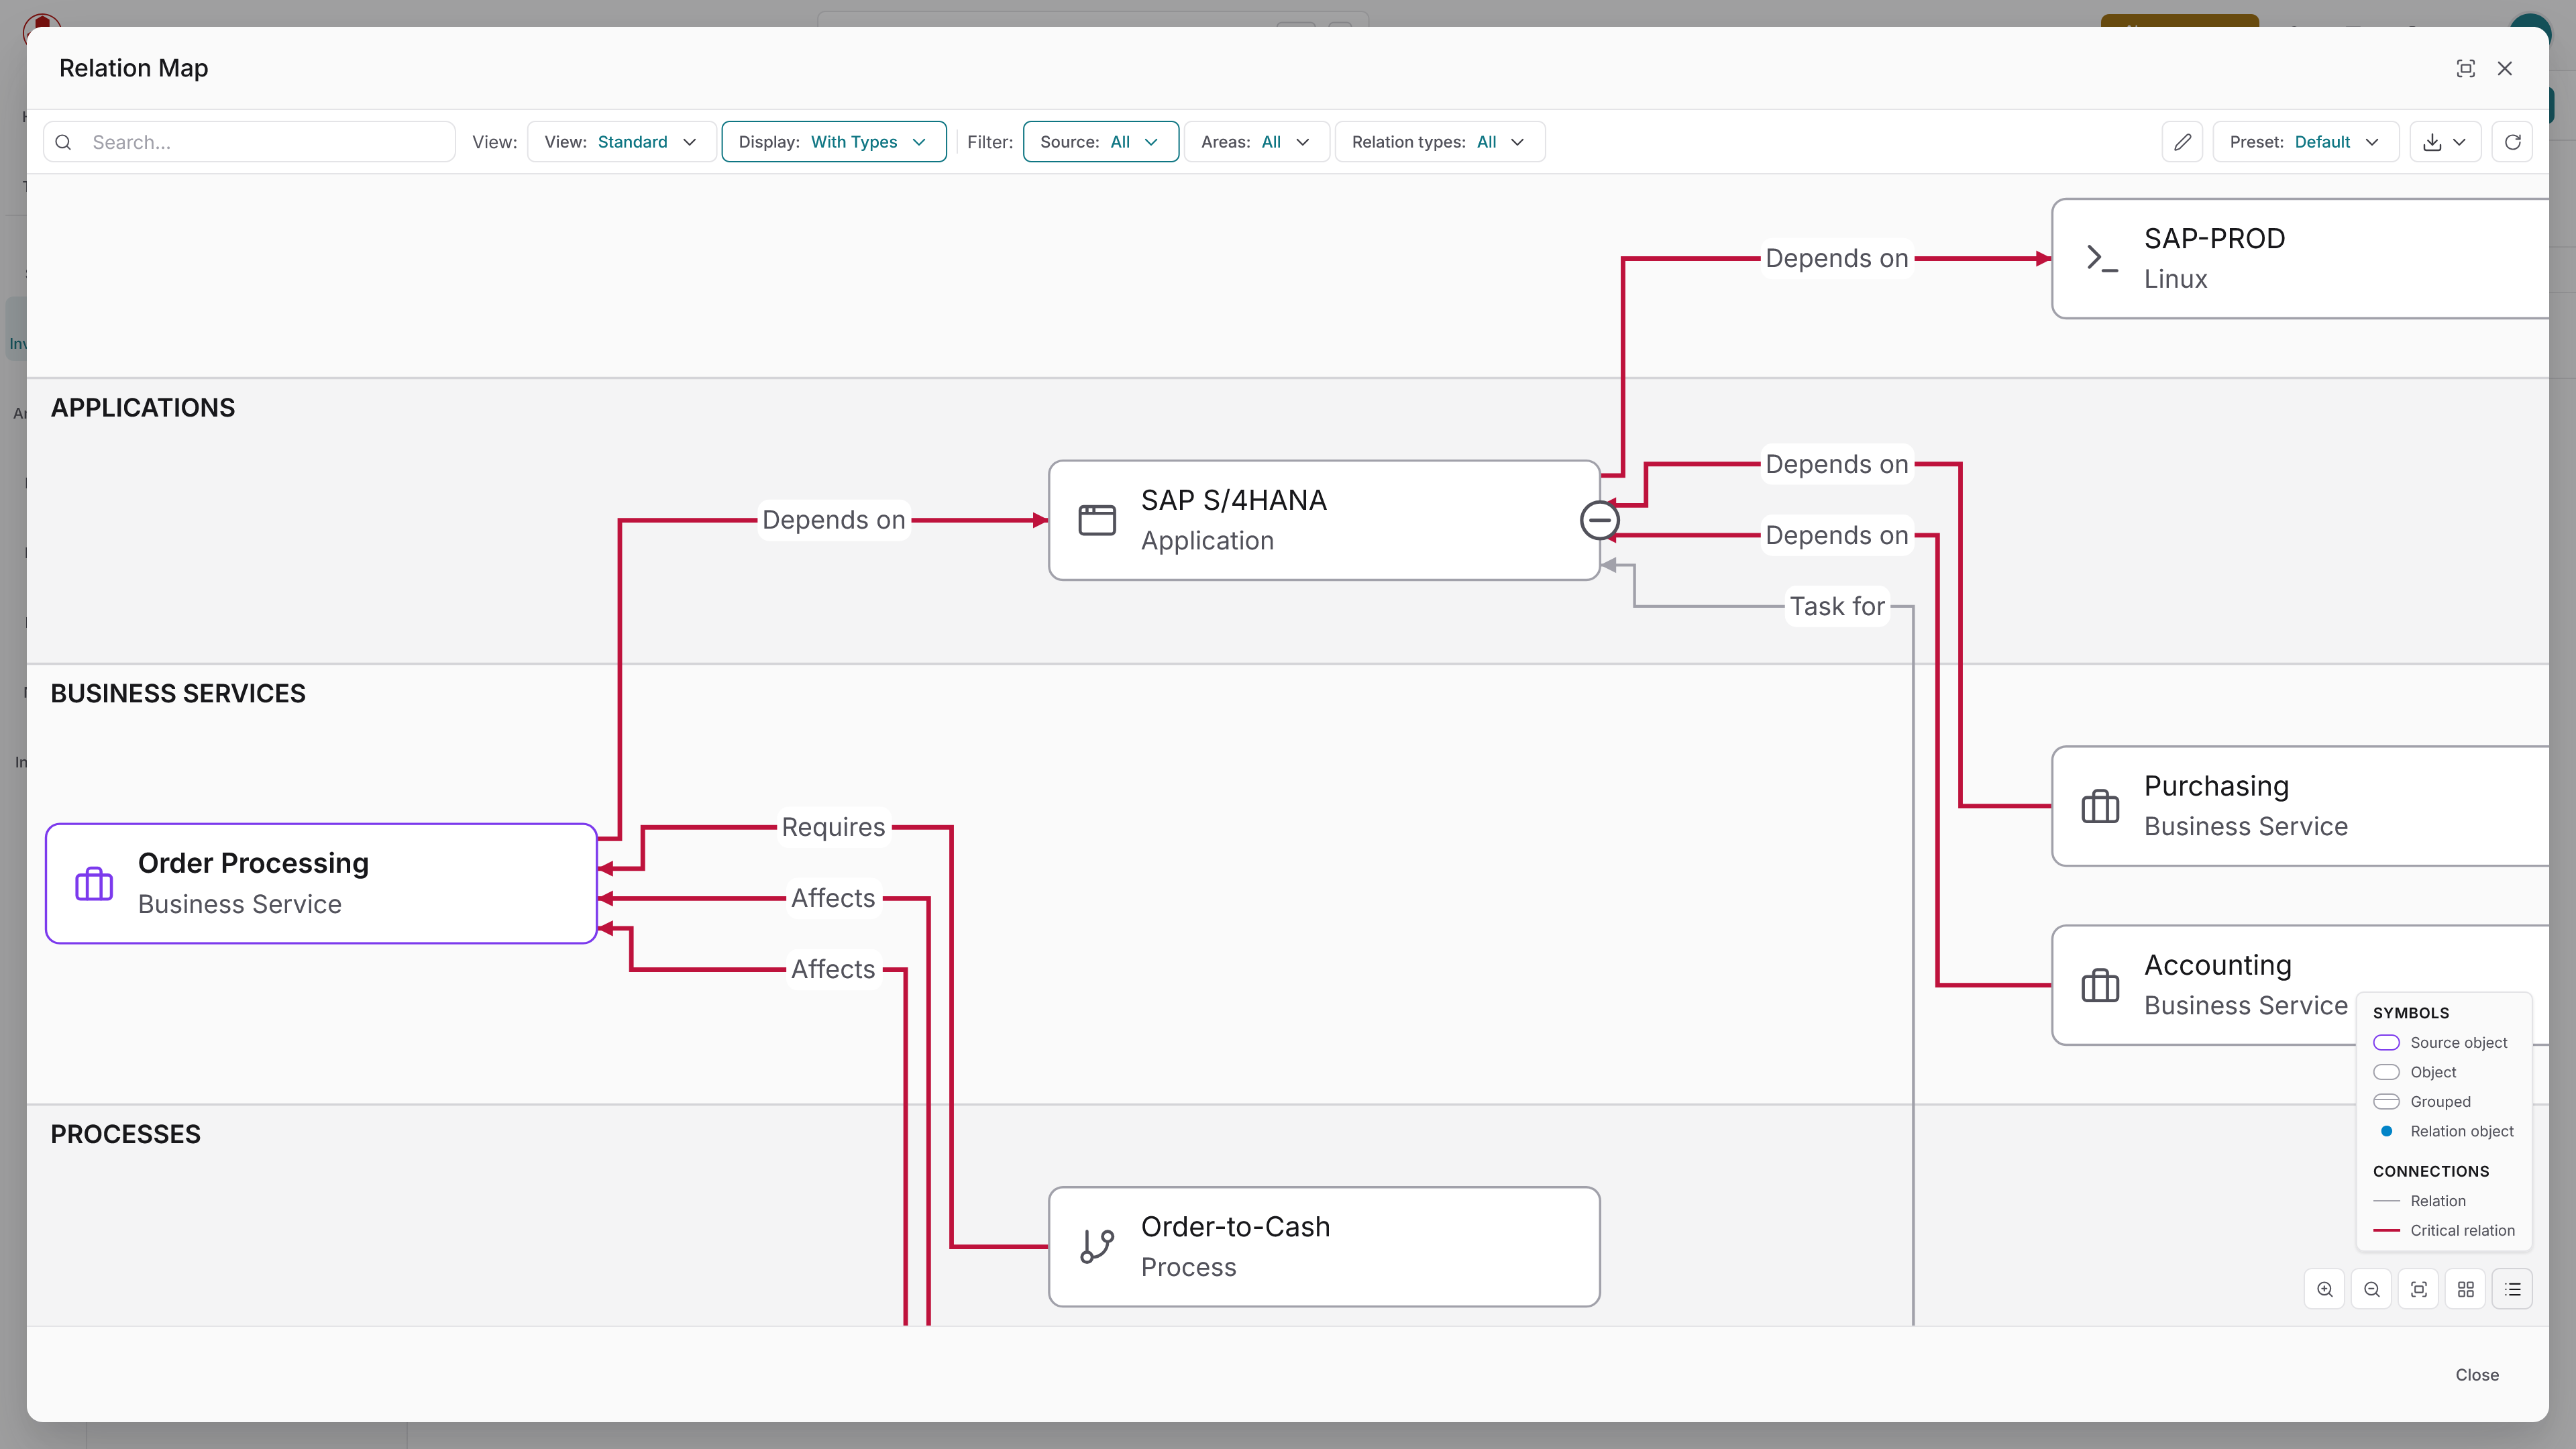The image size is (2576, 1449).
Task: Open the Source: All filter dropdown
Action: (1100, 142)
